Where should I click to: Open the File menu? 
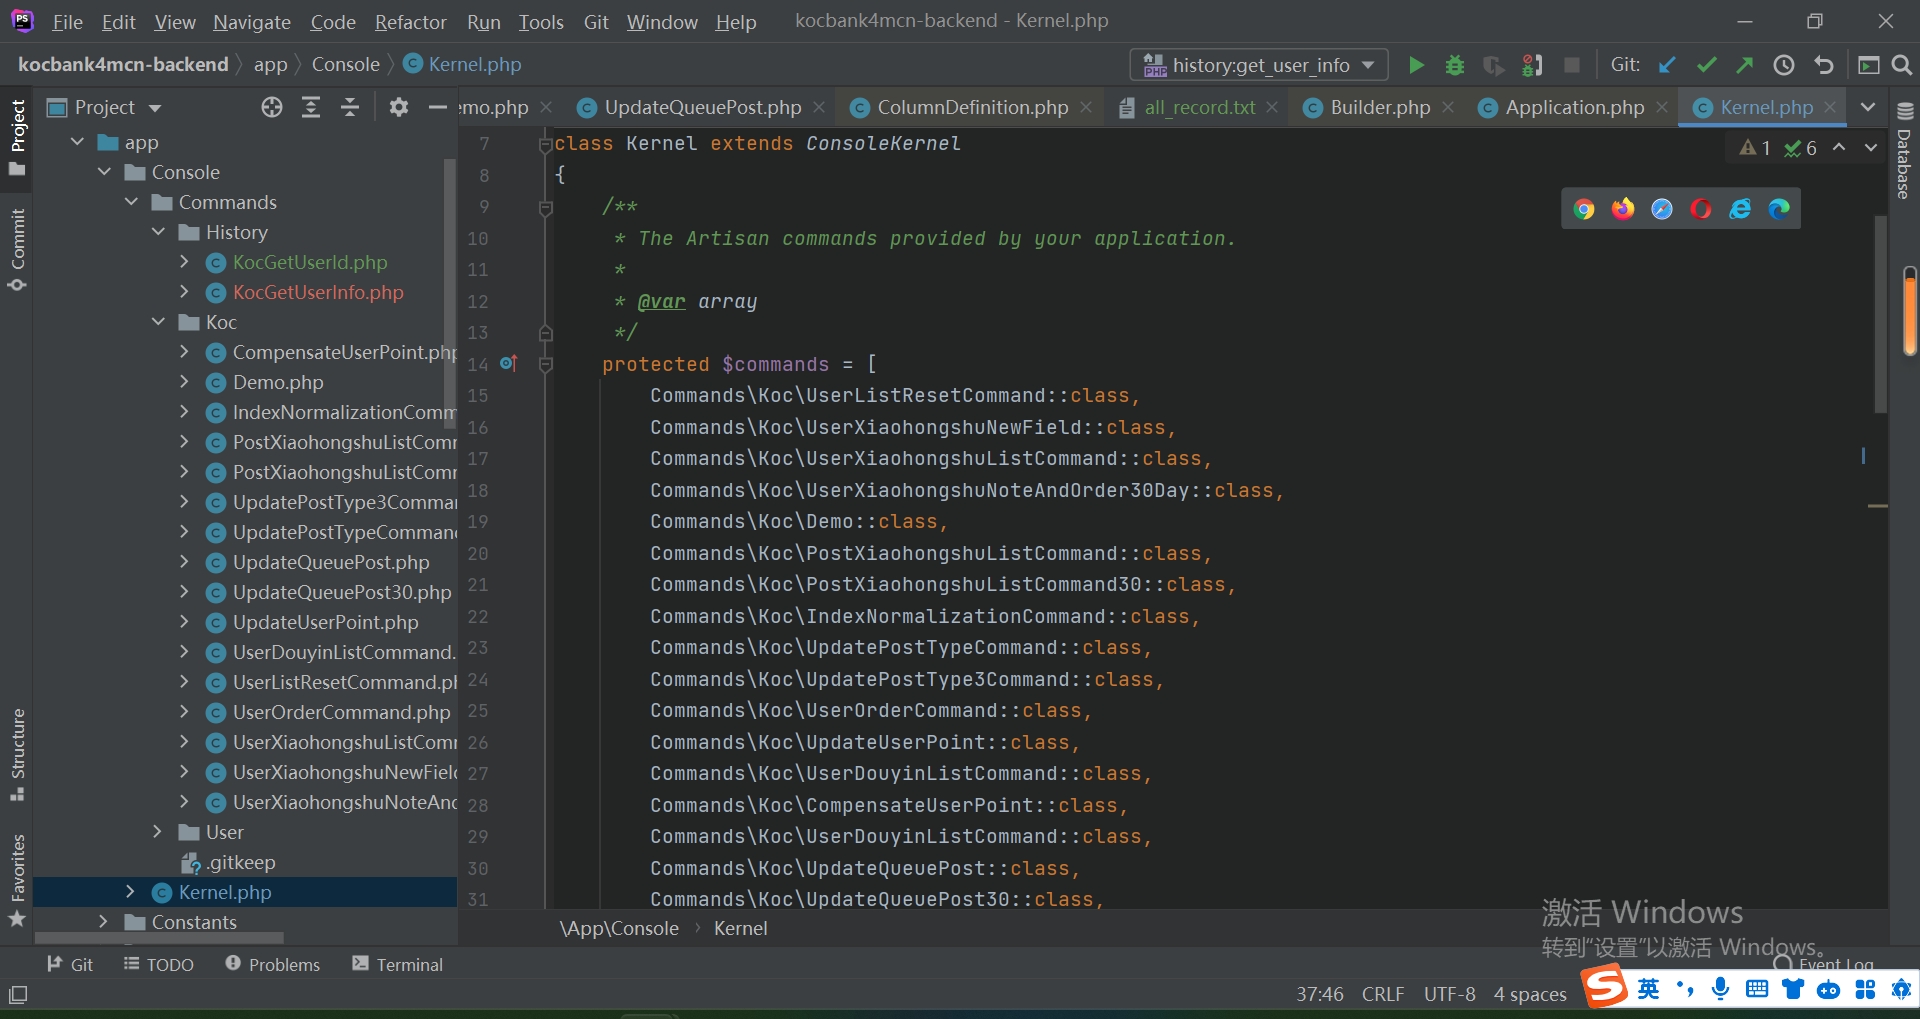pos(67,21)
